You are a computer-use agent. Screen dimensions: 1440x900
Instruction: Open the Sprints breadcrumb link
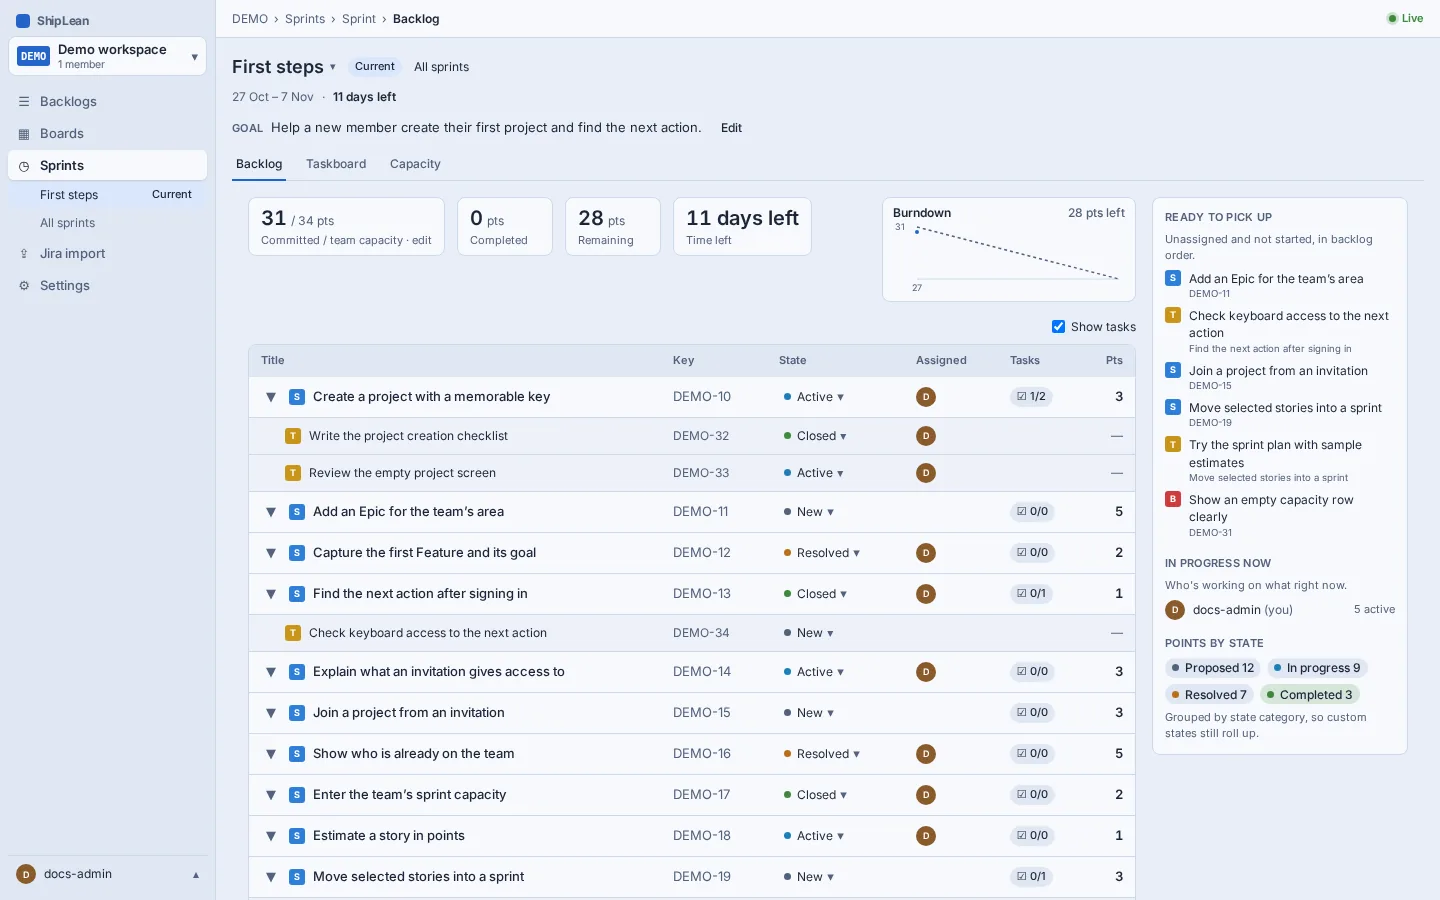tap(305, 19)
